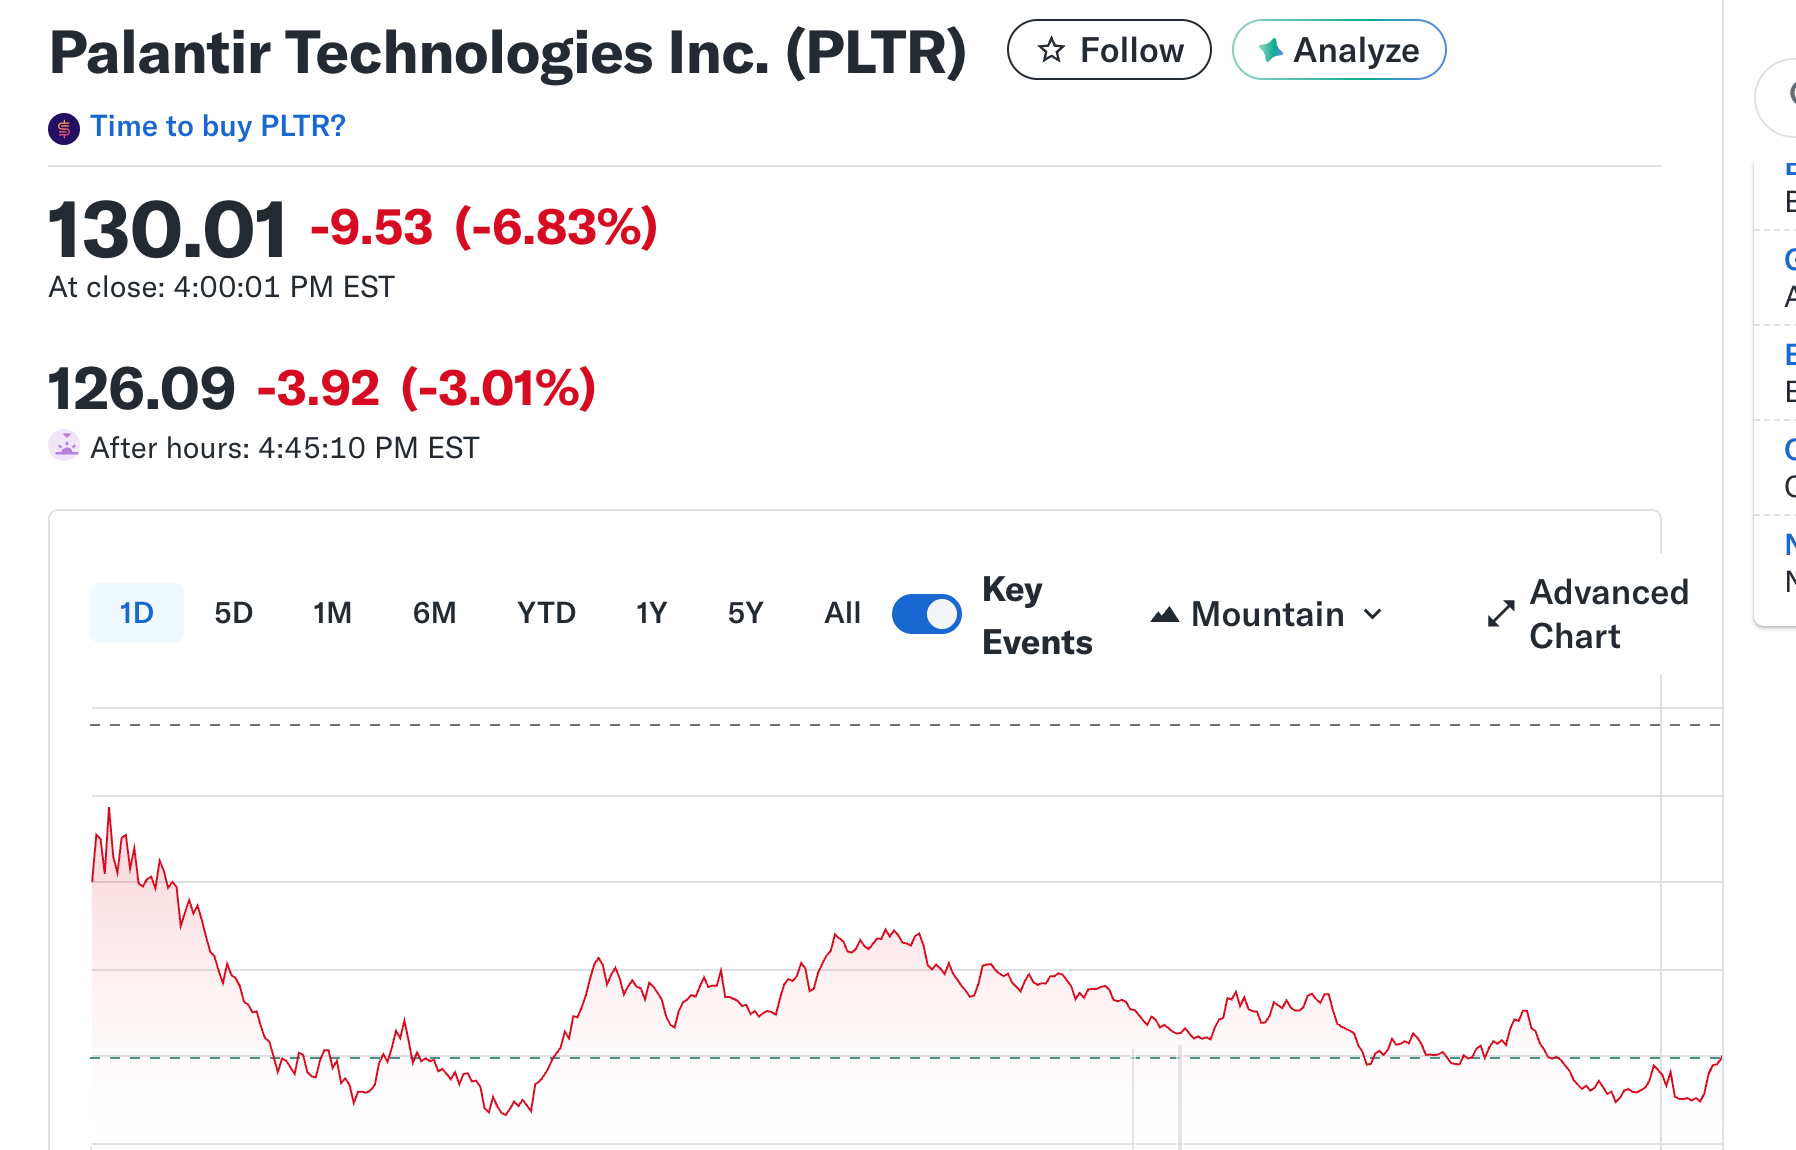View the 5Y price history
The image size is (1796, 1150).
pos(745,613)
